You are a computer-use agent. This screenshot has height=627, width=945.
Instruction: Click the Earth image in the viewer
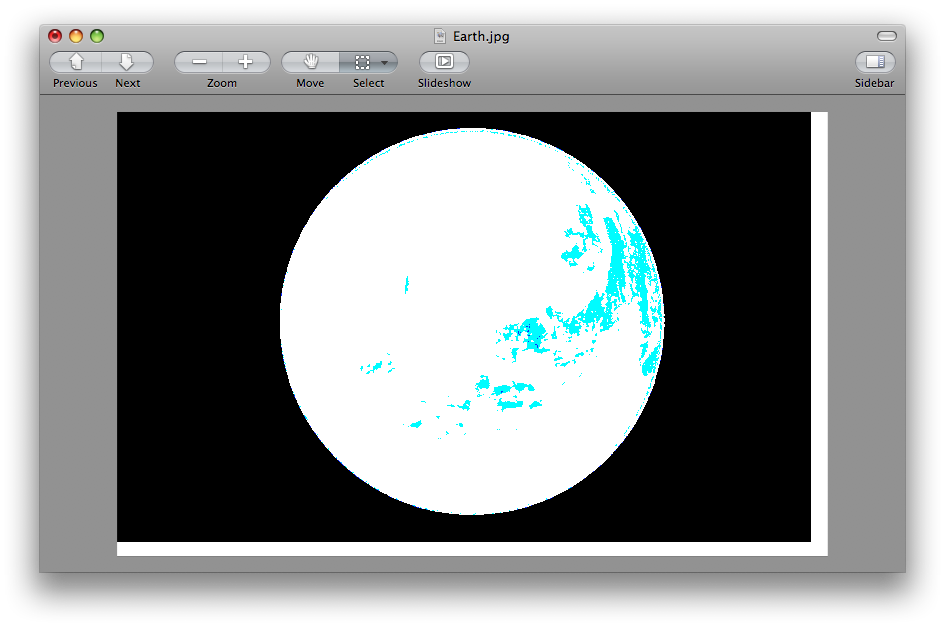pos(472,333)
